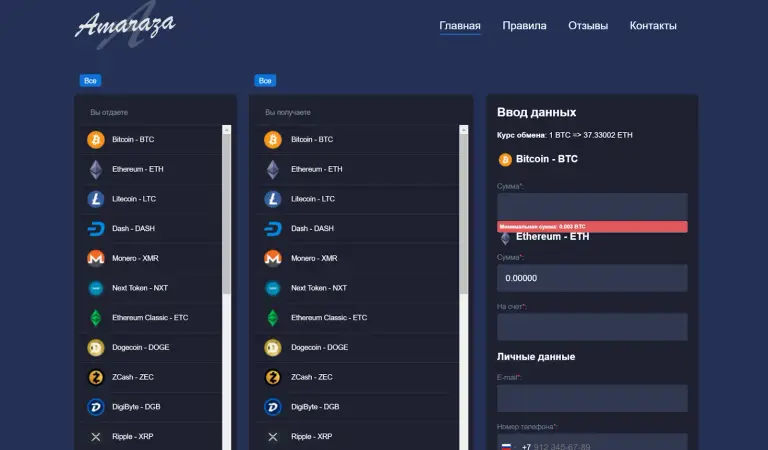The width and height of the screenshot is (768, 450).
Task: Open the Amaraza logo home link
Action: click(x=125, y=24)
